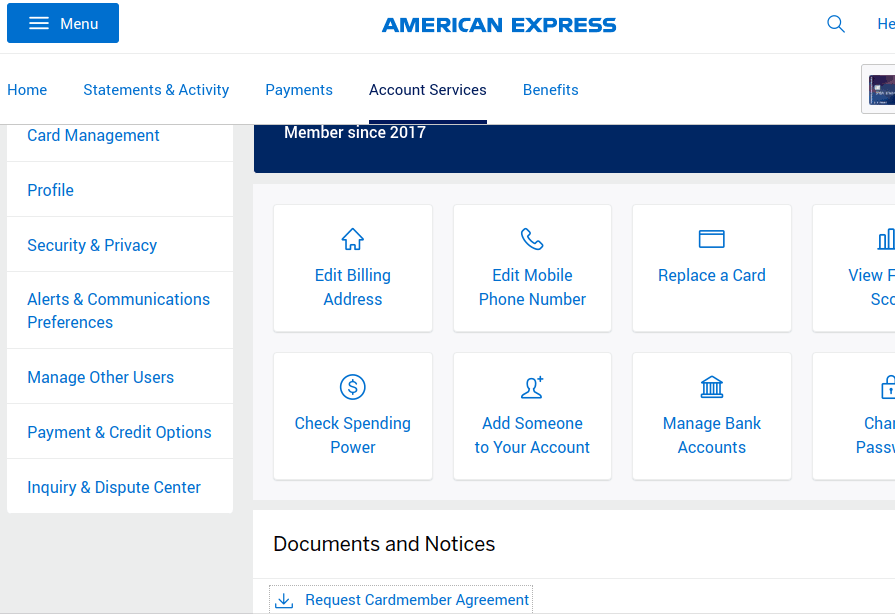Open the hamburger Menu button
This screenshot has width=895, height=614.
tap(63, 23)
